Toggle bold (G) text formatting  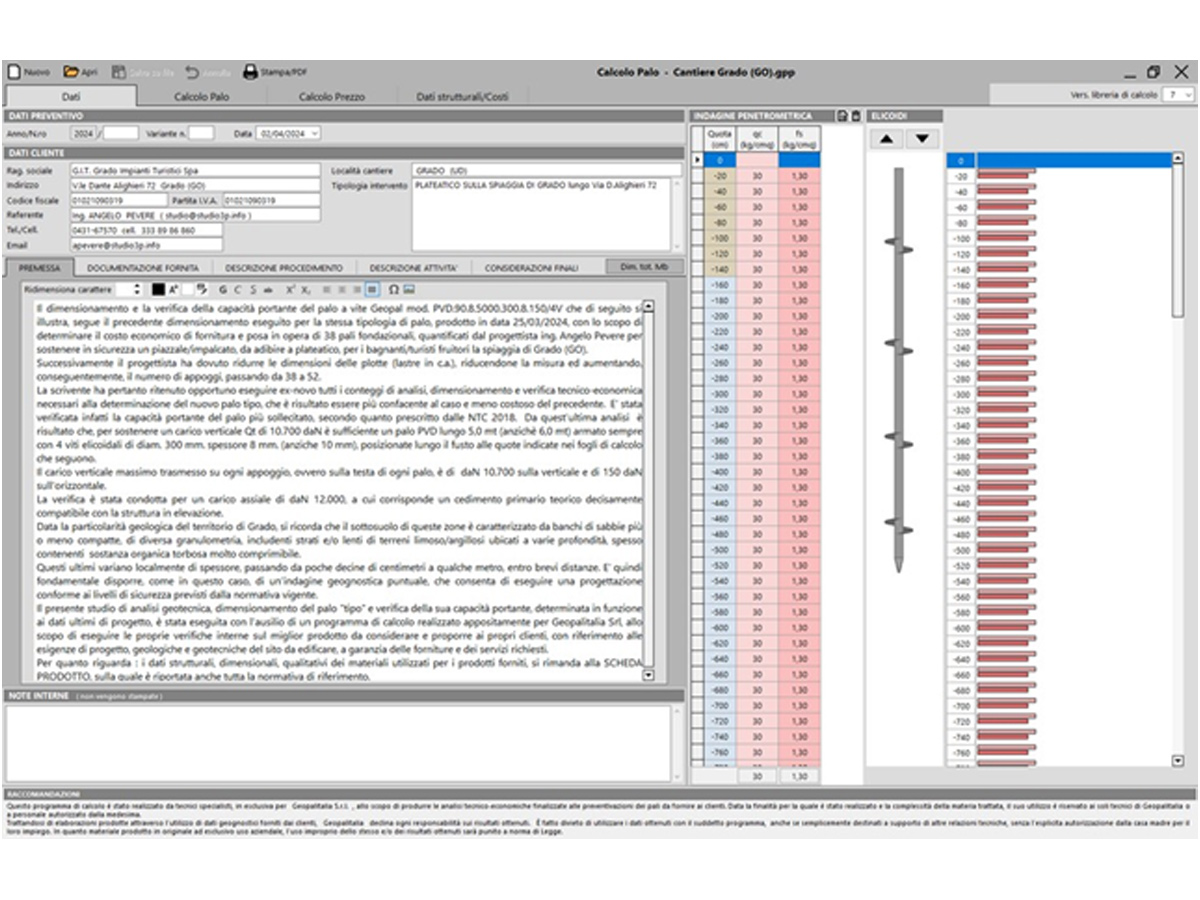(222, 289)
